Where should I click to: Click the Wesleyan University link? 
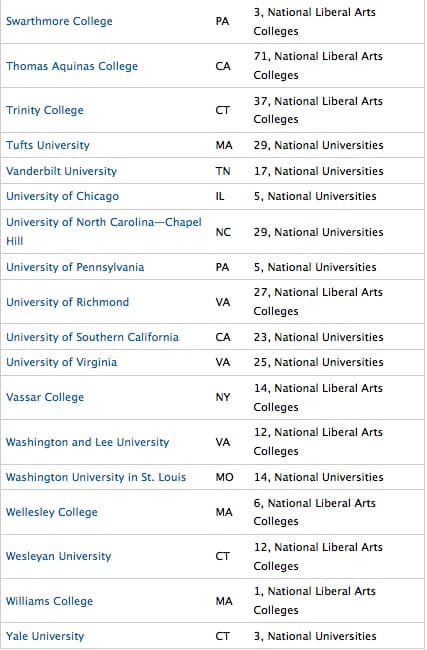pos(58,556)
